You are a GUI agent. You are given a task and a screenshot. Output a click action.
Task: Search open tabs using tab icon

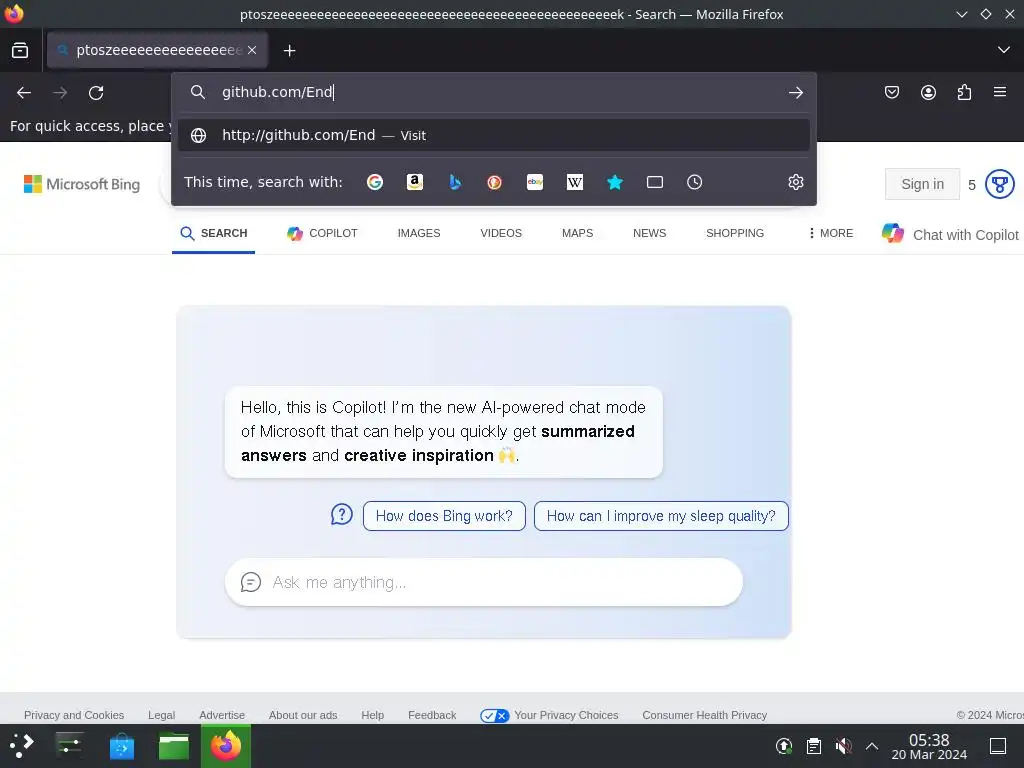pyautogui.click(x=655, y=182)
